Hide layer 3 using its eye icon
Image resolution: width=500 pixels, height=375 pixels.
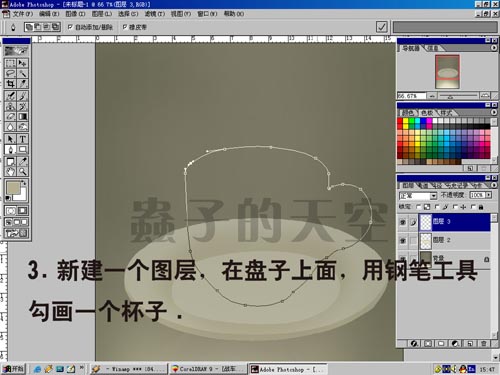pos(403,222)
